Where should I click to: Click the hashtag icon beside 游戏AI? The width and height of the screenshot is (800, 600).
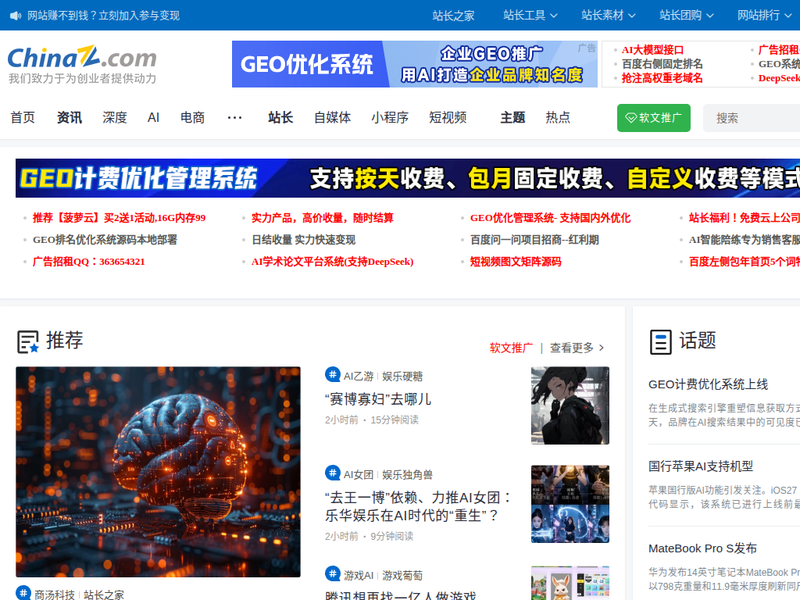coord(333,574)
